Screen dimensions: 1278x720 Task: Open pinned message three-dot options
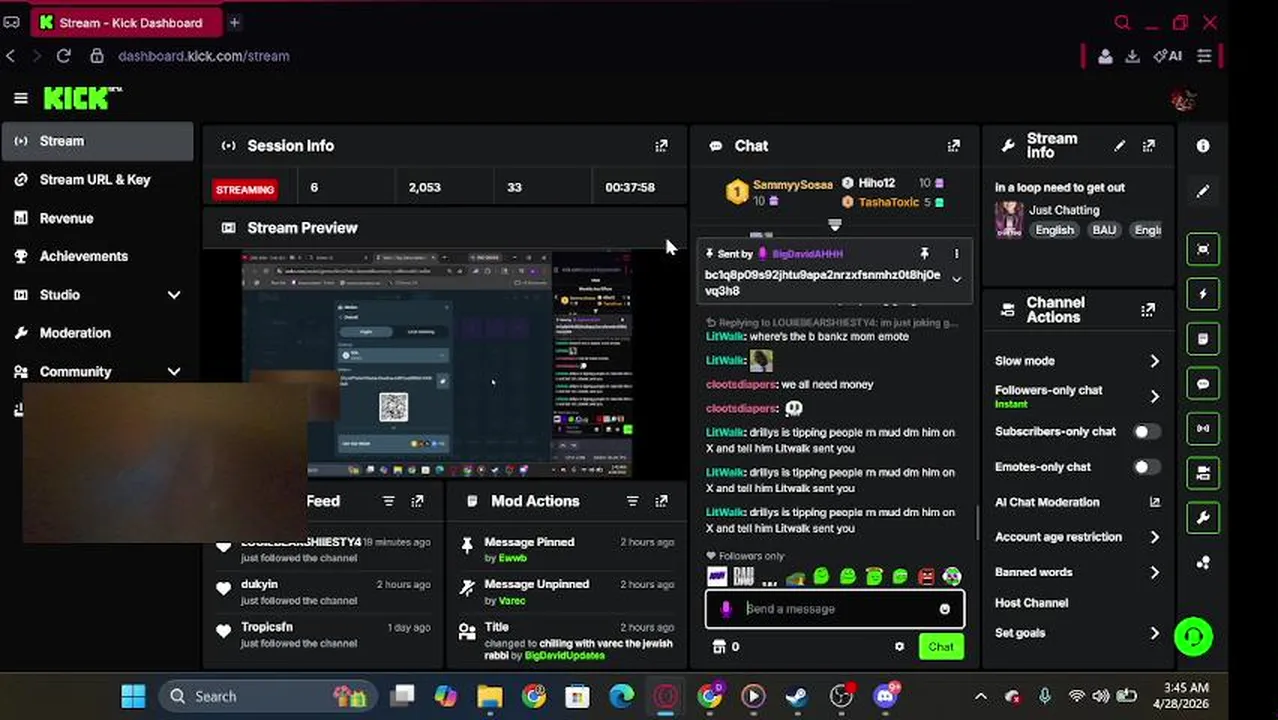coord(956,254)
